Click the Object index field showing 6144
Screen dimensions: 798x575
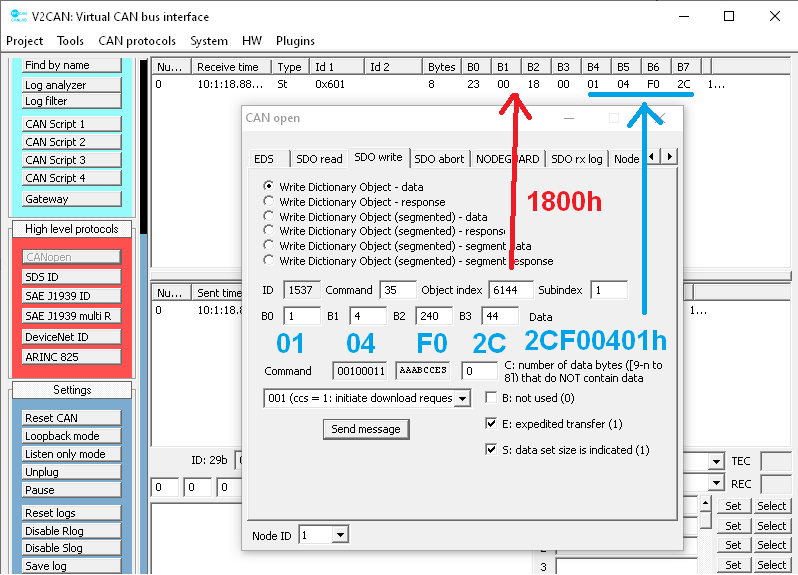[x=511, y=290]
